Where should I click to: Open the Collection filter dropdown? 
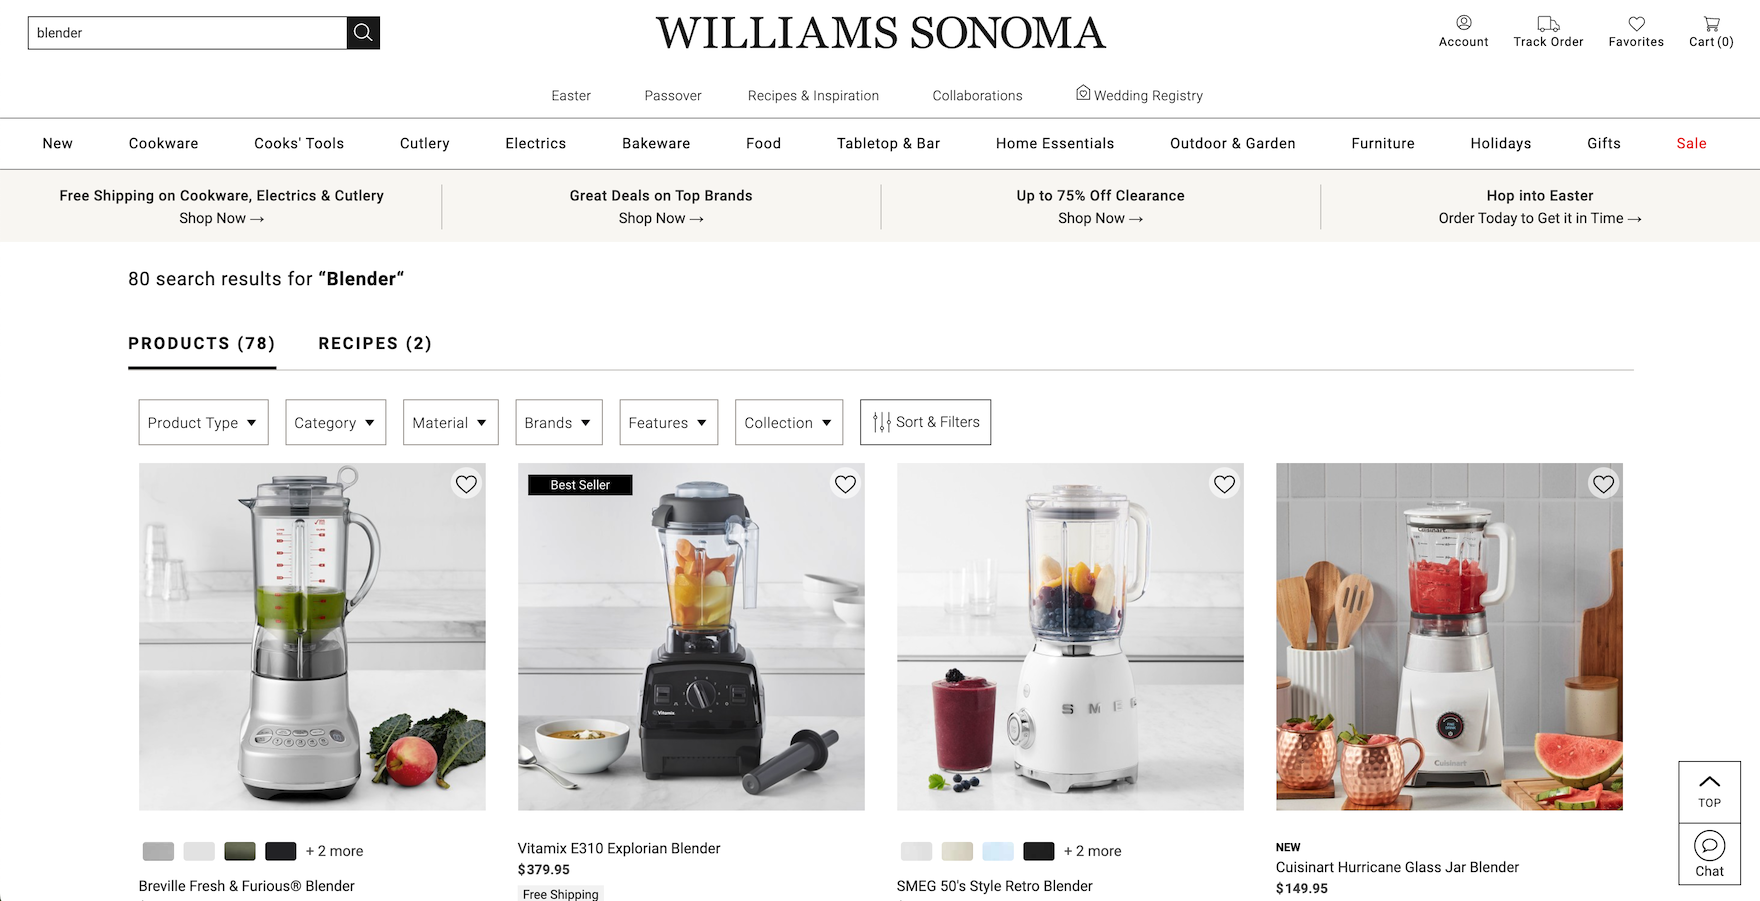click(x=789, y=422)
